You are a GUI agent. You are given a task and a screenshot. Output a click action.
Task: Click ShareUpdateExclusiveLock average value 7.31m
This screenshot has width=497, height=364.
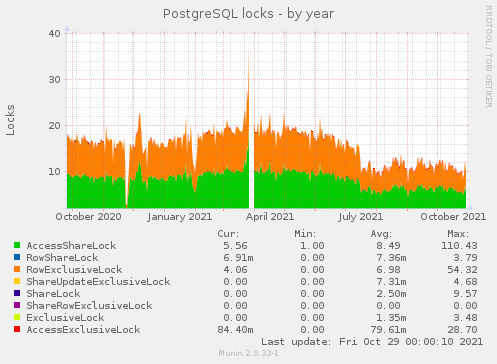[x=391, y=282]
